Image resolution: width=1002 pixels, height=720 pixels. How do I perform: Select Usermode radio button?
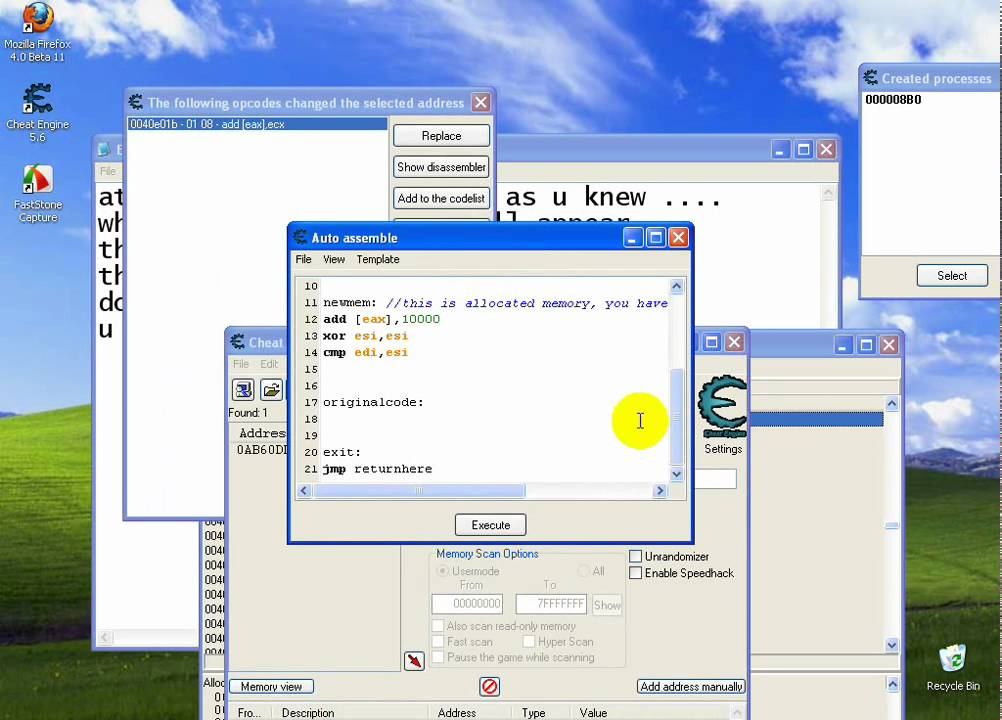pyautogui.click(x=442, y=571)
